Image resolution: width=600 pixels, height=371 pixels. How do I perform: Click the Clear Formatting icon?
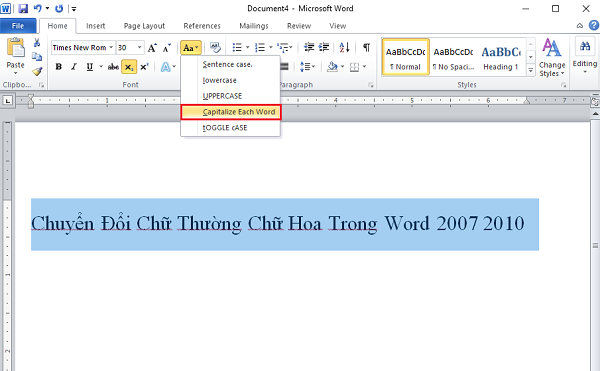pyautogui.click(x=215, y=47)
